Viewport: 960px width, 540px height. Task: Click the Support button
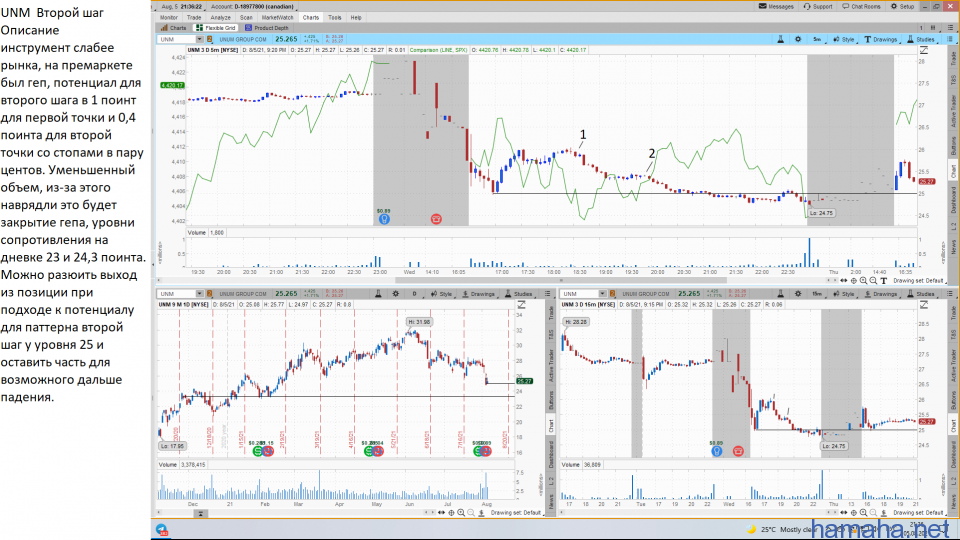coord(818,6)
